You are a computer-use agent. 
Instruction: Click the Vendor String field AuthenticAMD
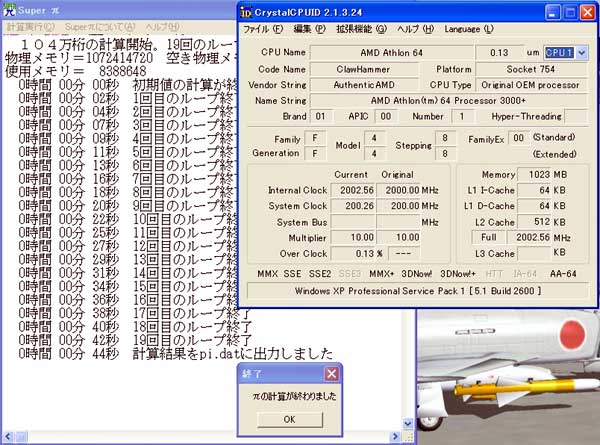(x=364, y=85)
